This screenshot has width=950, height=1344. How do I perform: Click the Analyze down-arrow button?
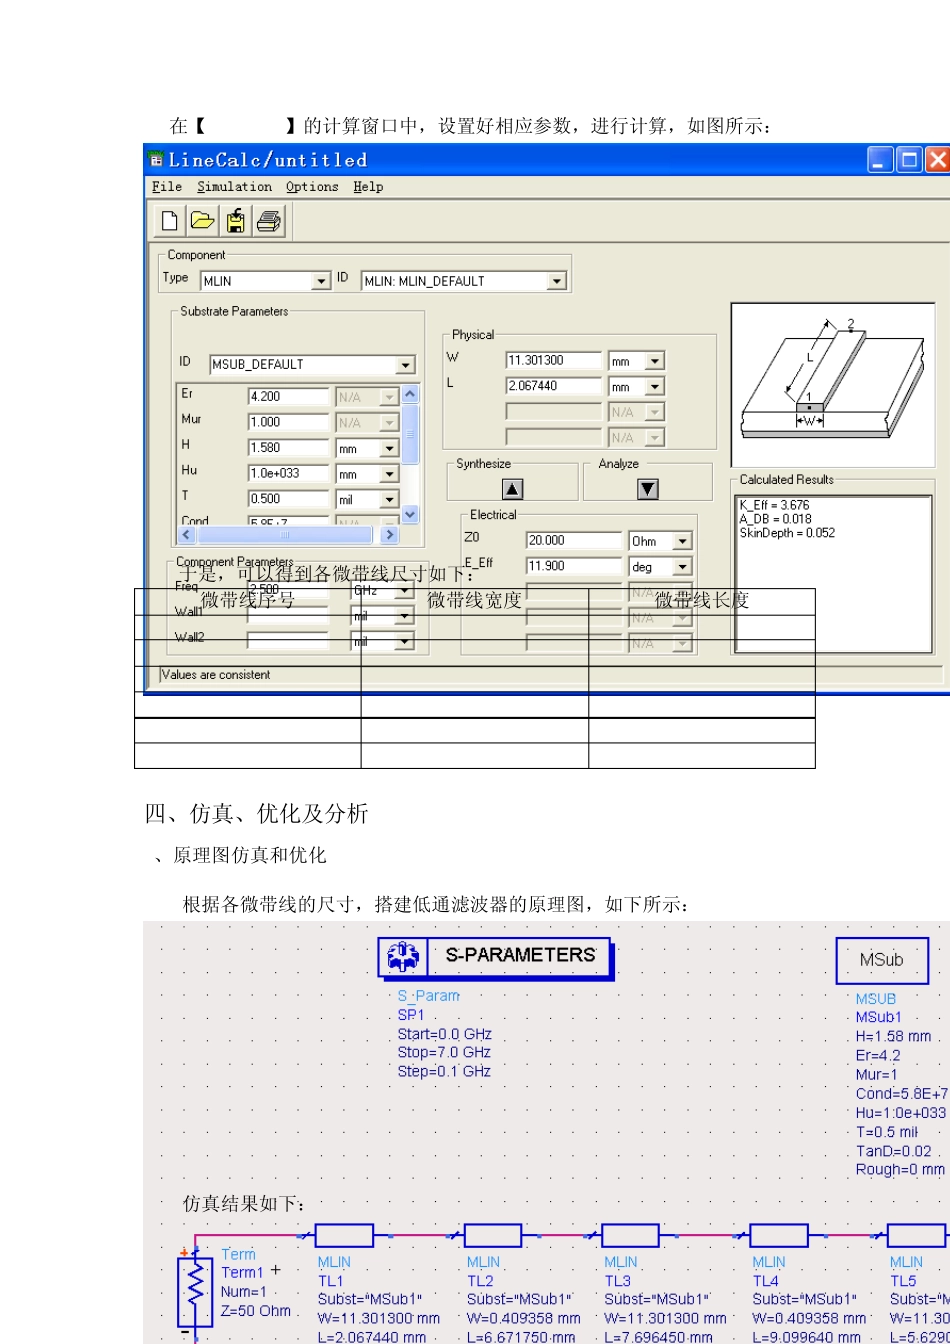tap(648, 489)
